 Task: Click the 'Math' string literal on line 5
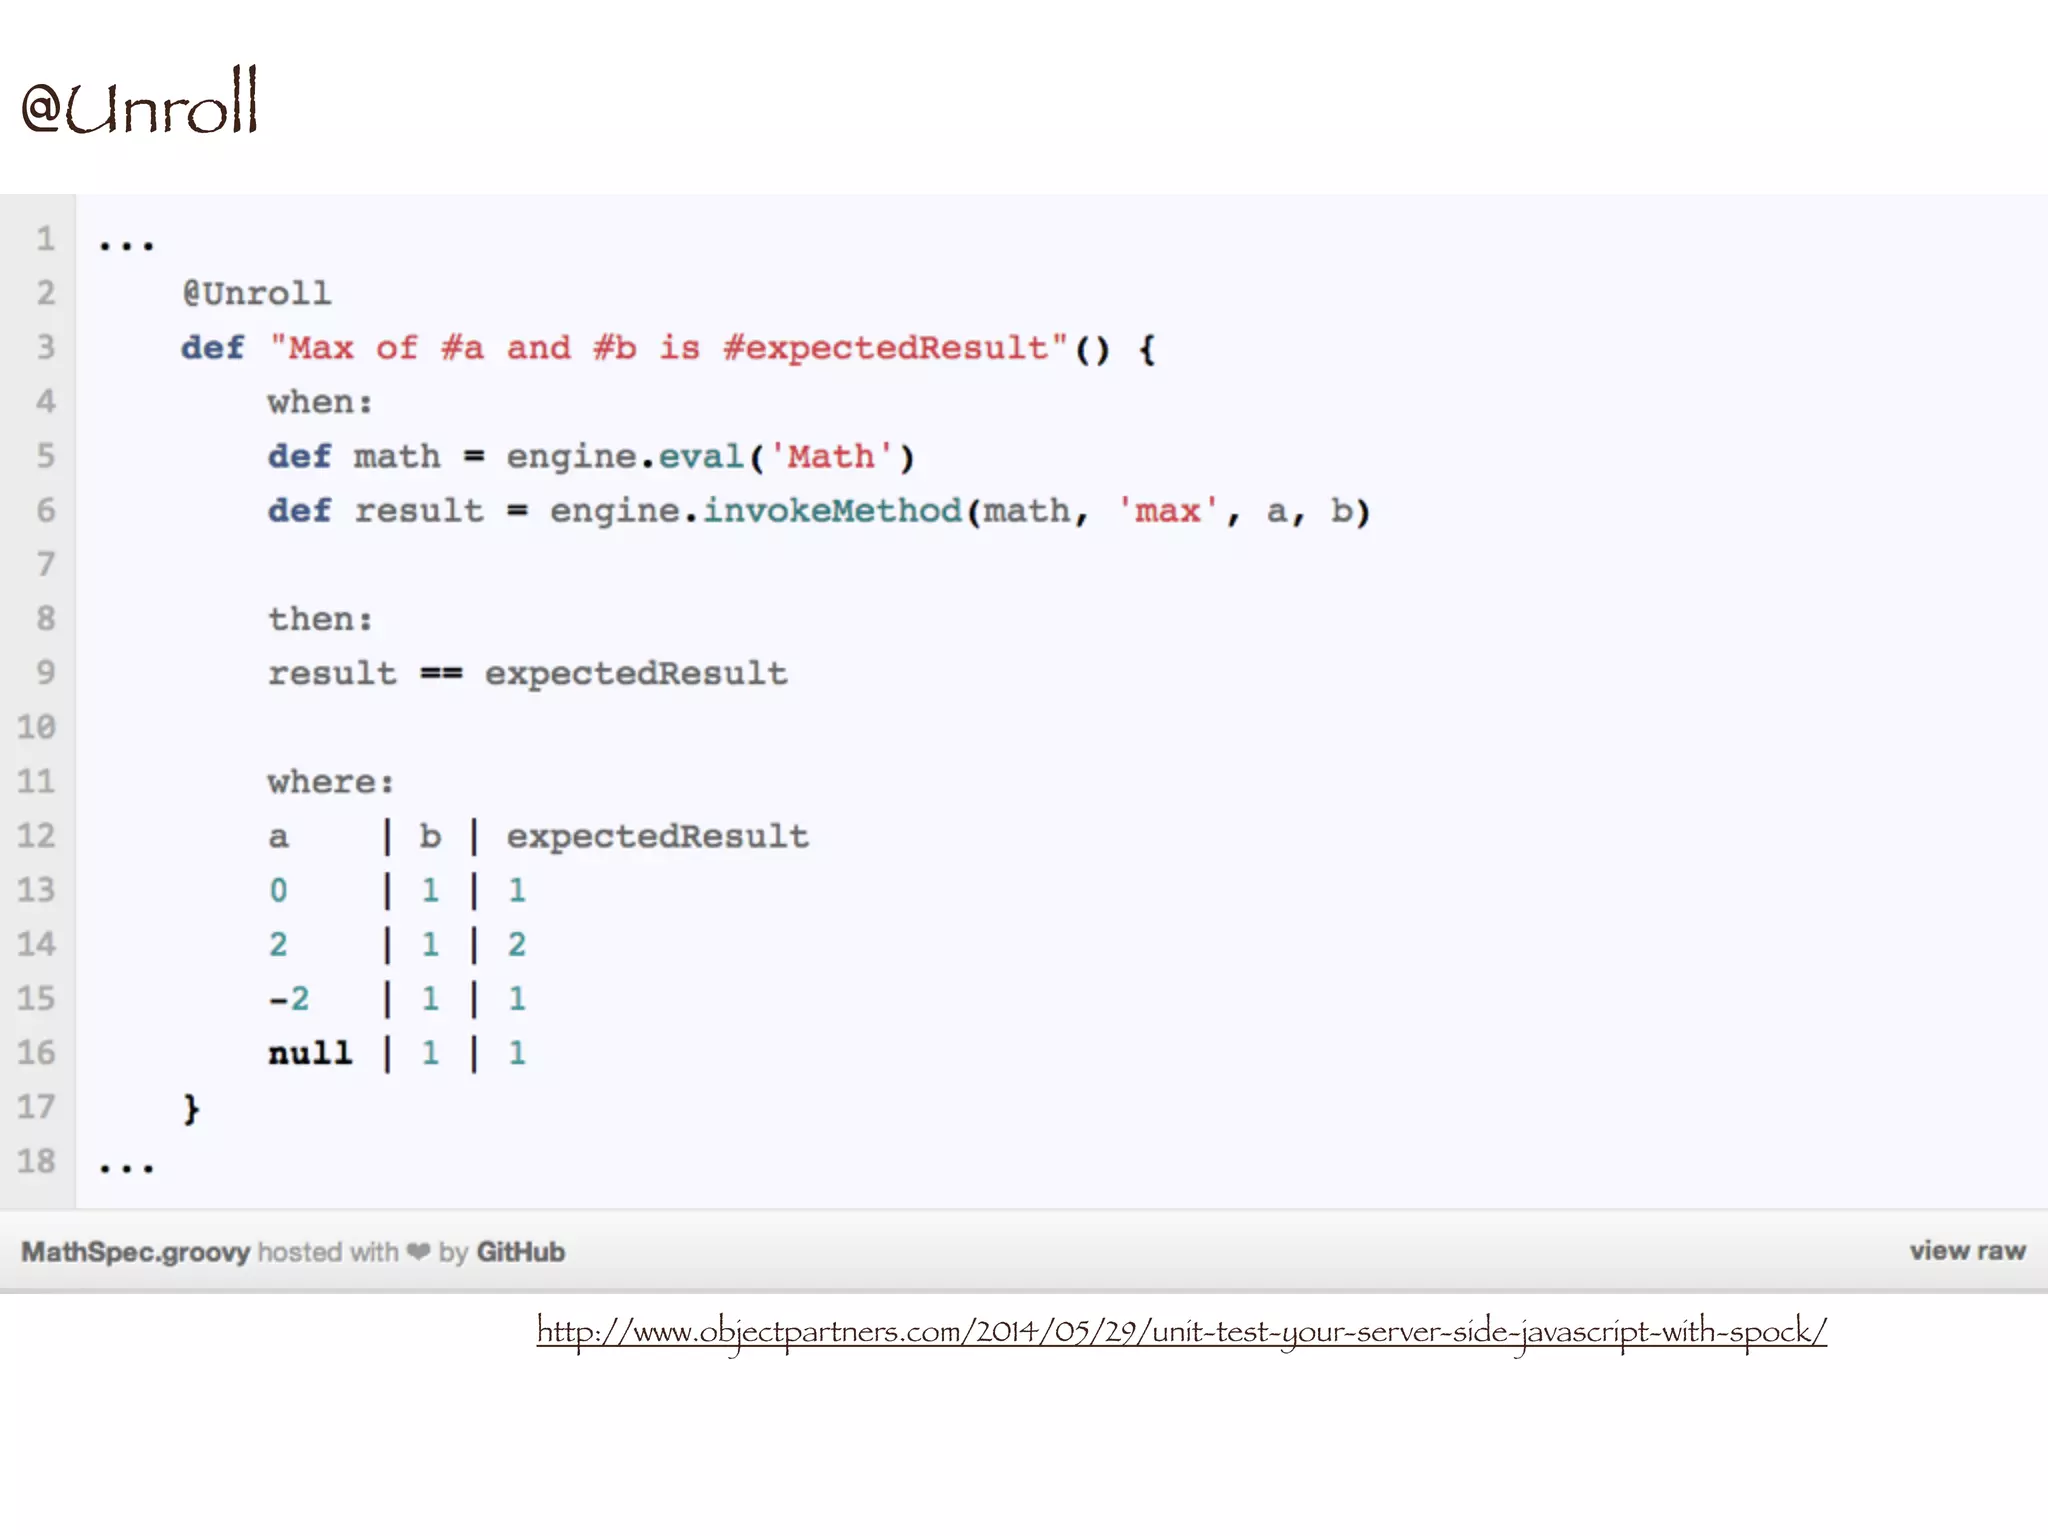tap(830, 456)
